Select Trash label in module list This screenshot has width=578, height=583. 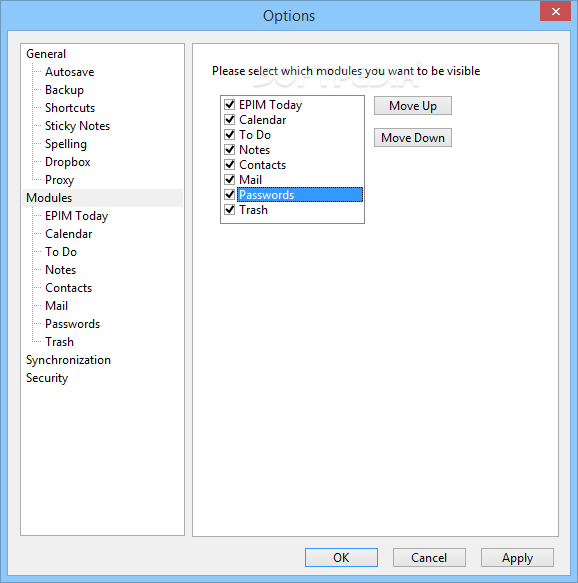tap(253, 210)
